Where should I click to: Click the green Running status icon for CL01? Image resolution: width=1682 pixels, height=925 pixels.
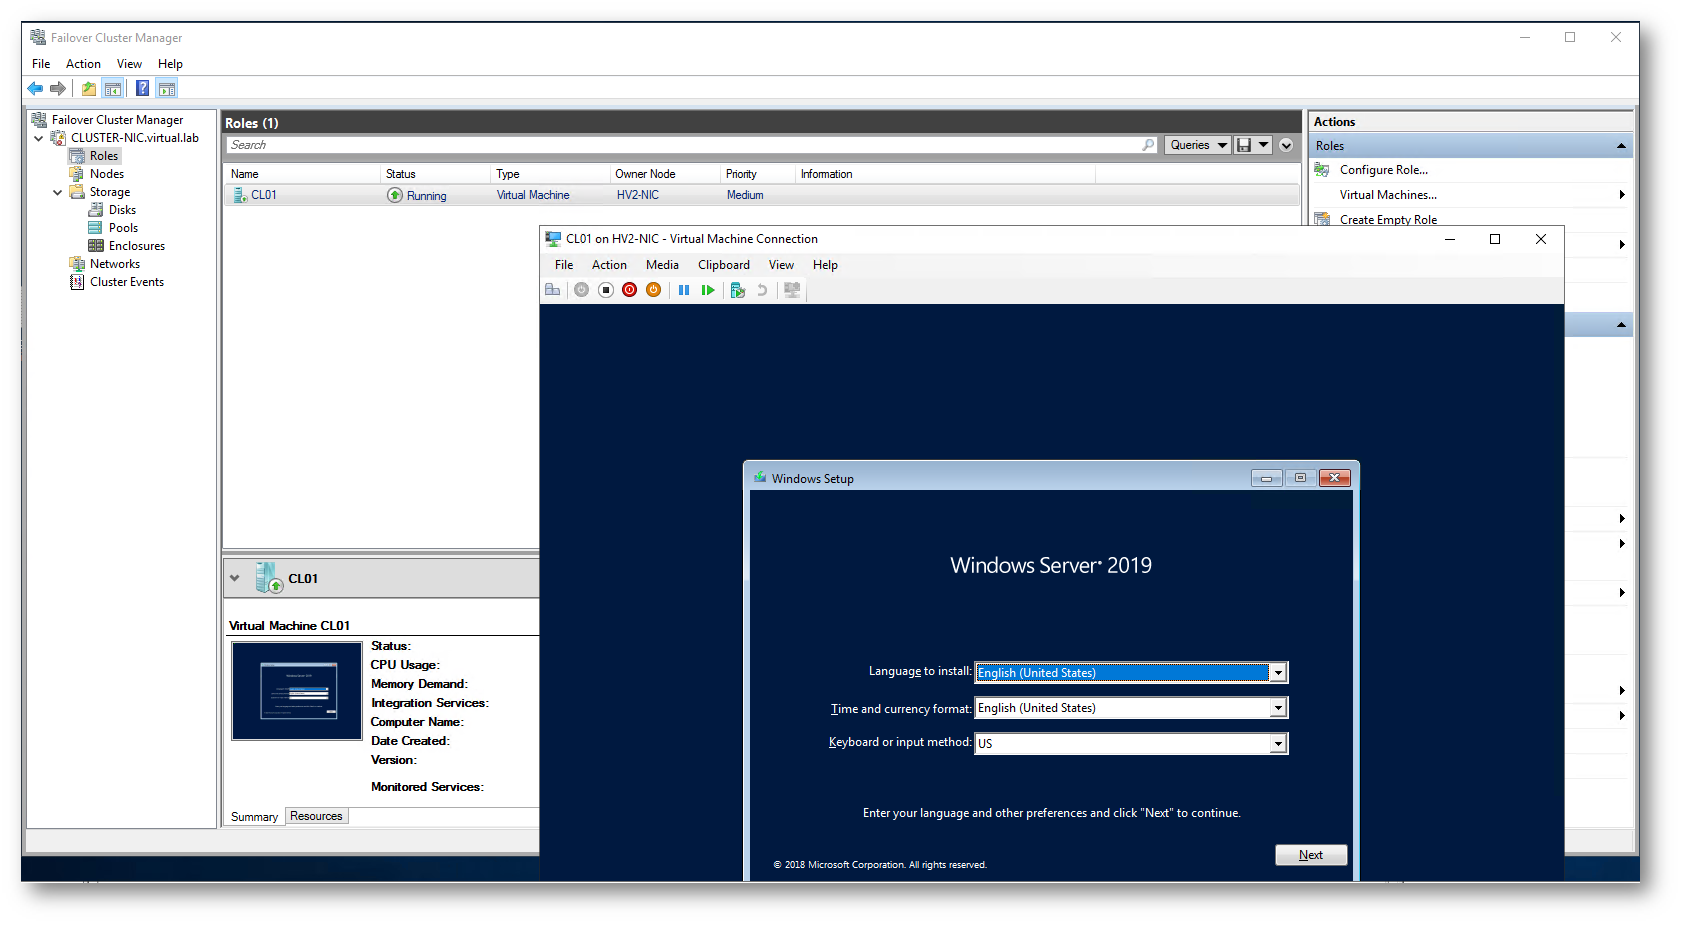pyautogui.click(x=395, y=195)
